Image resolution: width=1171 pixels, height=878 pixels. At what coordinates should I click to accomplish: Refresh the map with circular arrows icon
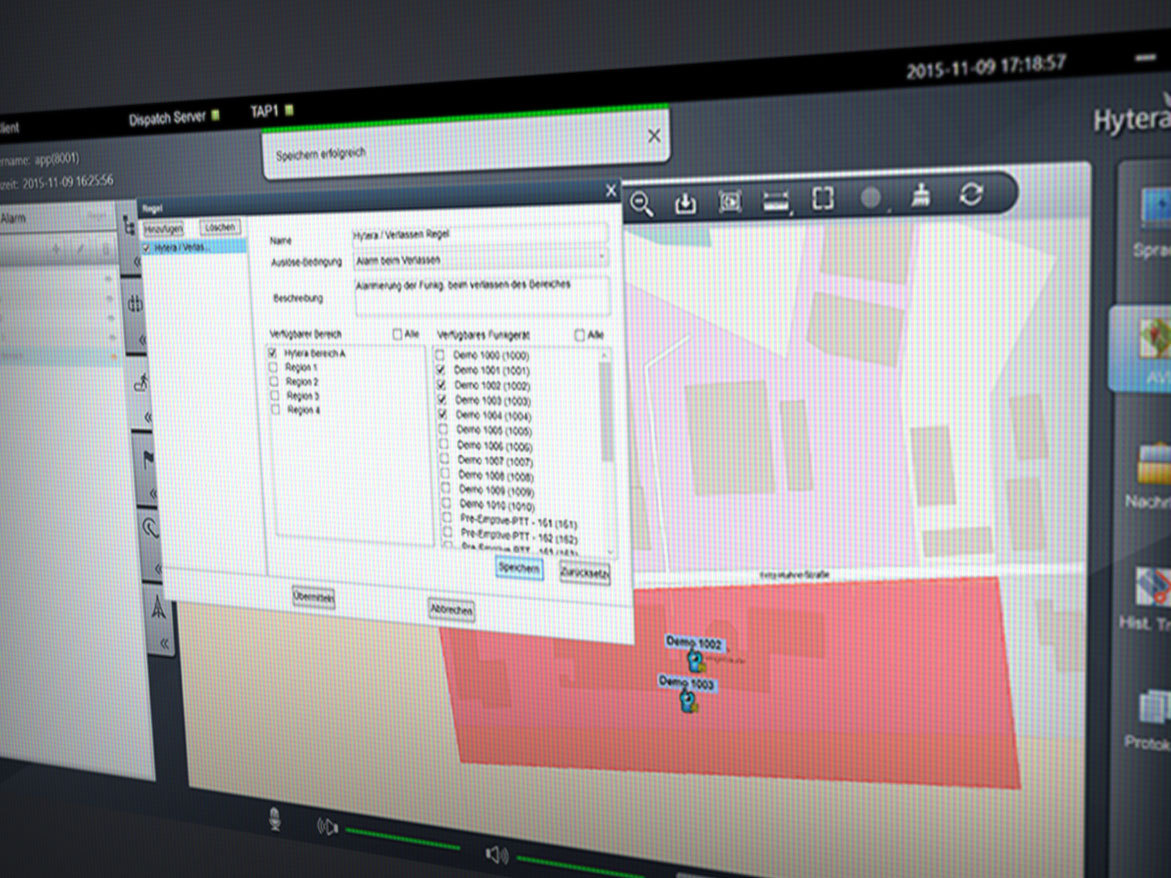click(970, 194)
